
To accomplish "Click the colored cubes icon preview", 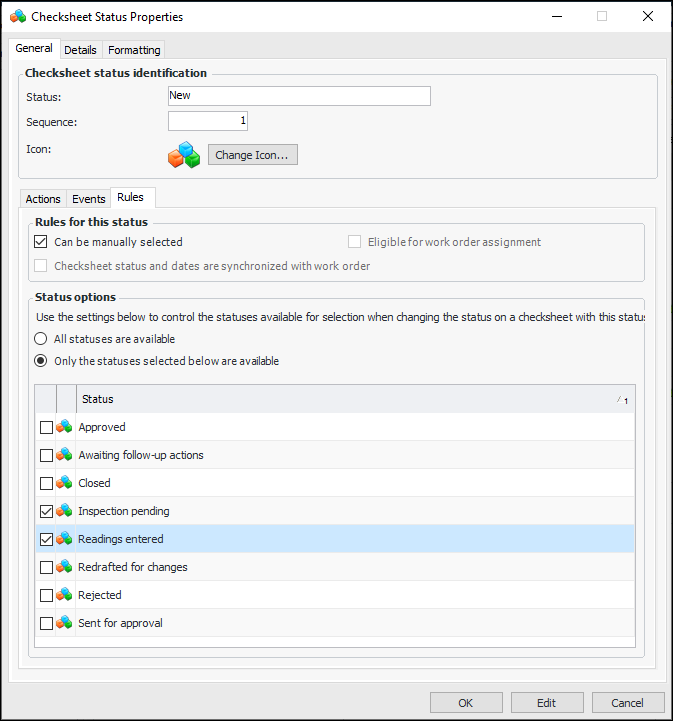I will pyautogui.click(x=184, y=155).
